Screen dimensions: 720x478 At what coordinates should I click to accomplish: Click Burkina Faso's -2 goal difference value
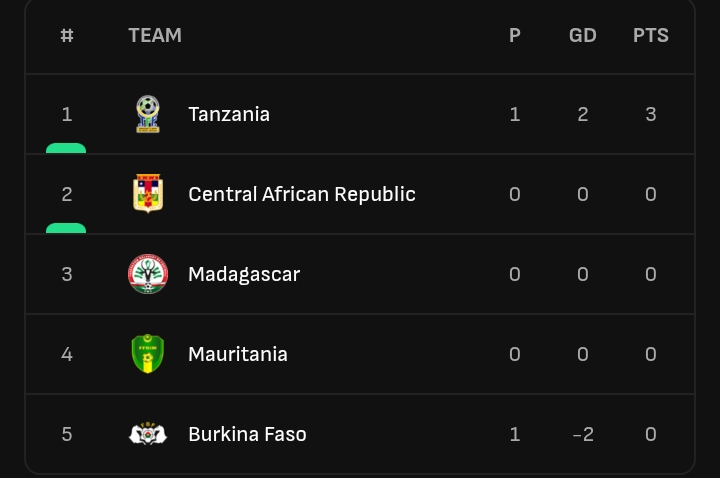pos(583,434)
